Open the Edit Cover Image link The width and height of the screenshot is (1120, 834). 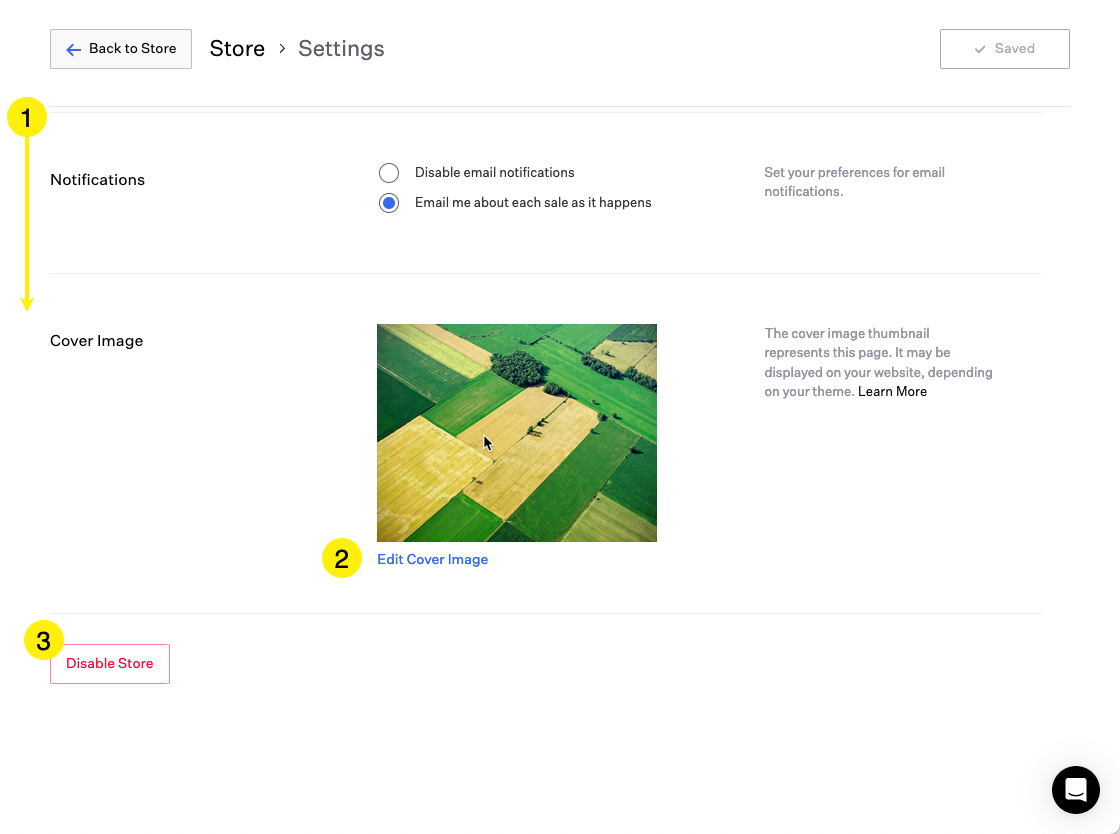coord(432,560)
